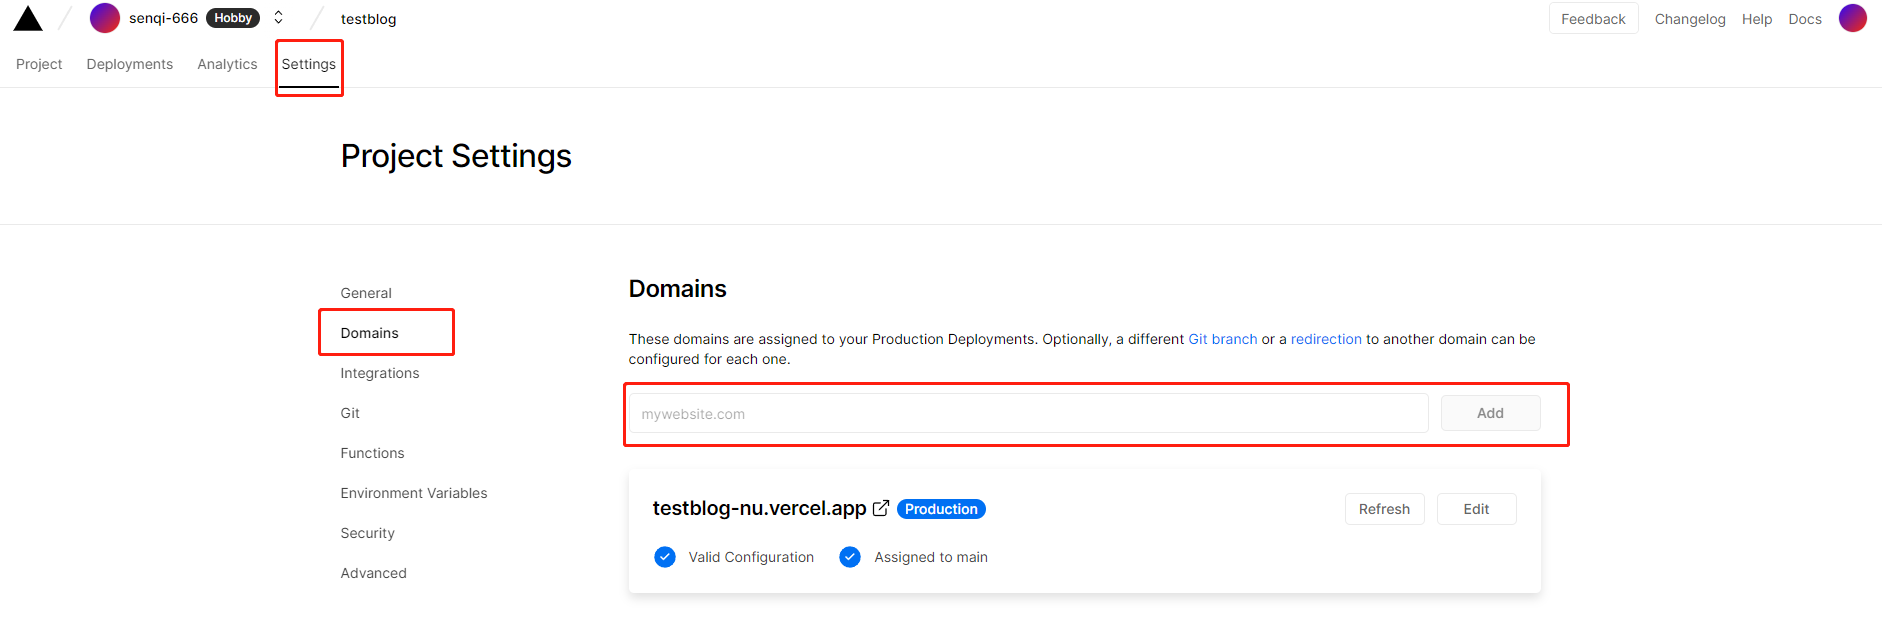Viewport: 1882px width, 638px height.
Task: Go to the Project tab
Action: tap(39, 64)
